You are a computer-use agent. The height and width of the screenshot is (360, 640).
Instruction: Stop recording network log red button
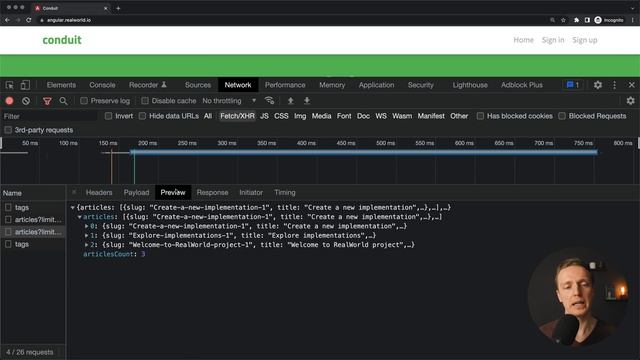point(9,101)
